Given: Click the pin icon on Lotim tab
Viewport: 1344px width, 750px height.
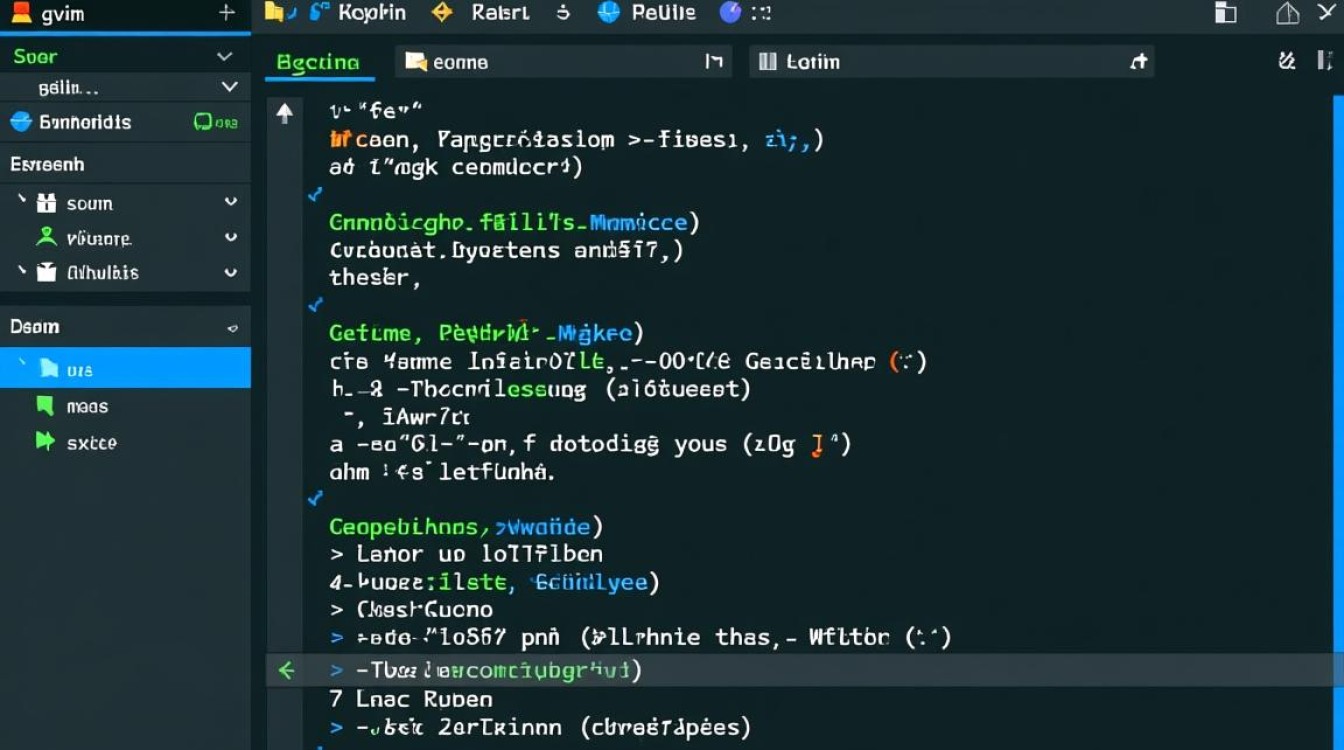Looking at the screenshot, I should [1138, 62].
